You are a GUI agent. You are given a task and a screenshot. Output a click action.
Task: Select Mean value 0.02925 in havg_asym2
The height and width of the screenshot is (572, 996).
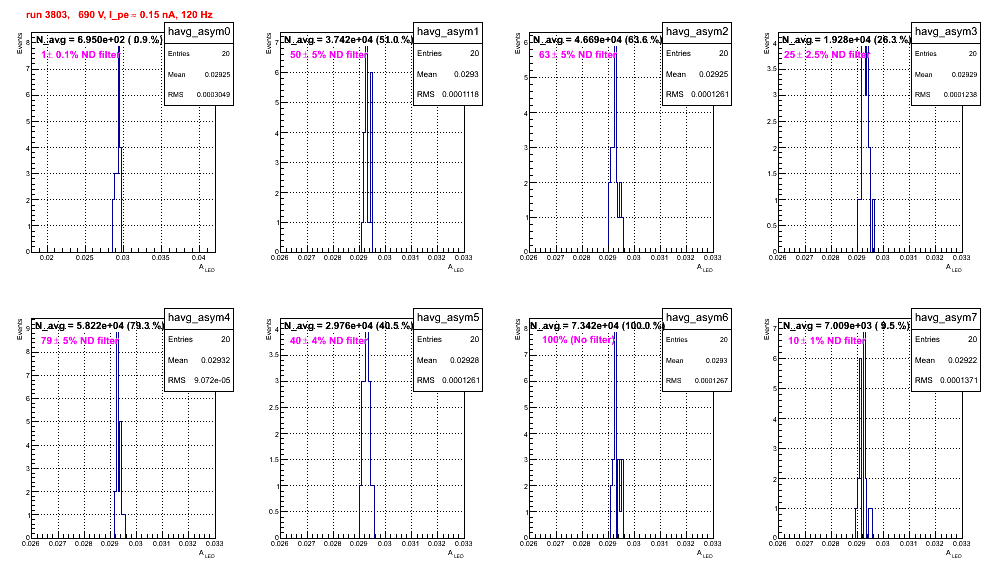(x=714, y=74)
